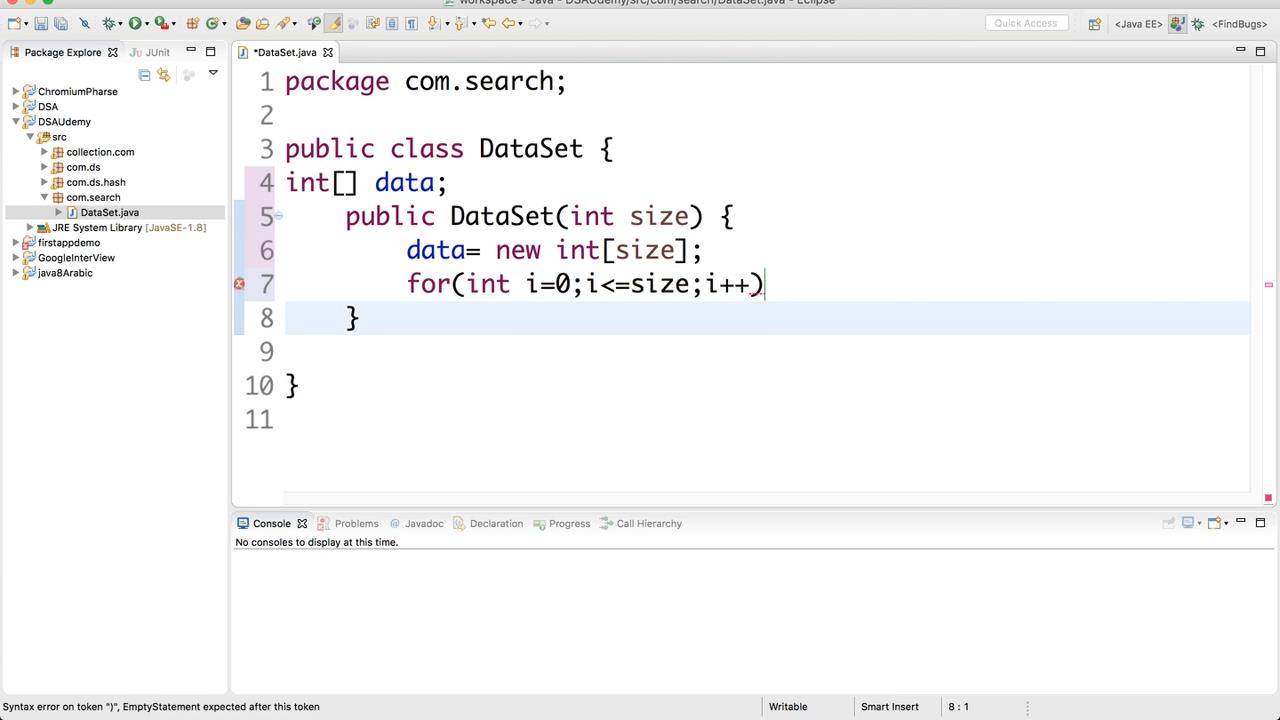Click the error marker on line 7
This screenshot has height=720, width=1280.
point(239,284)
